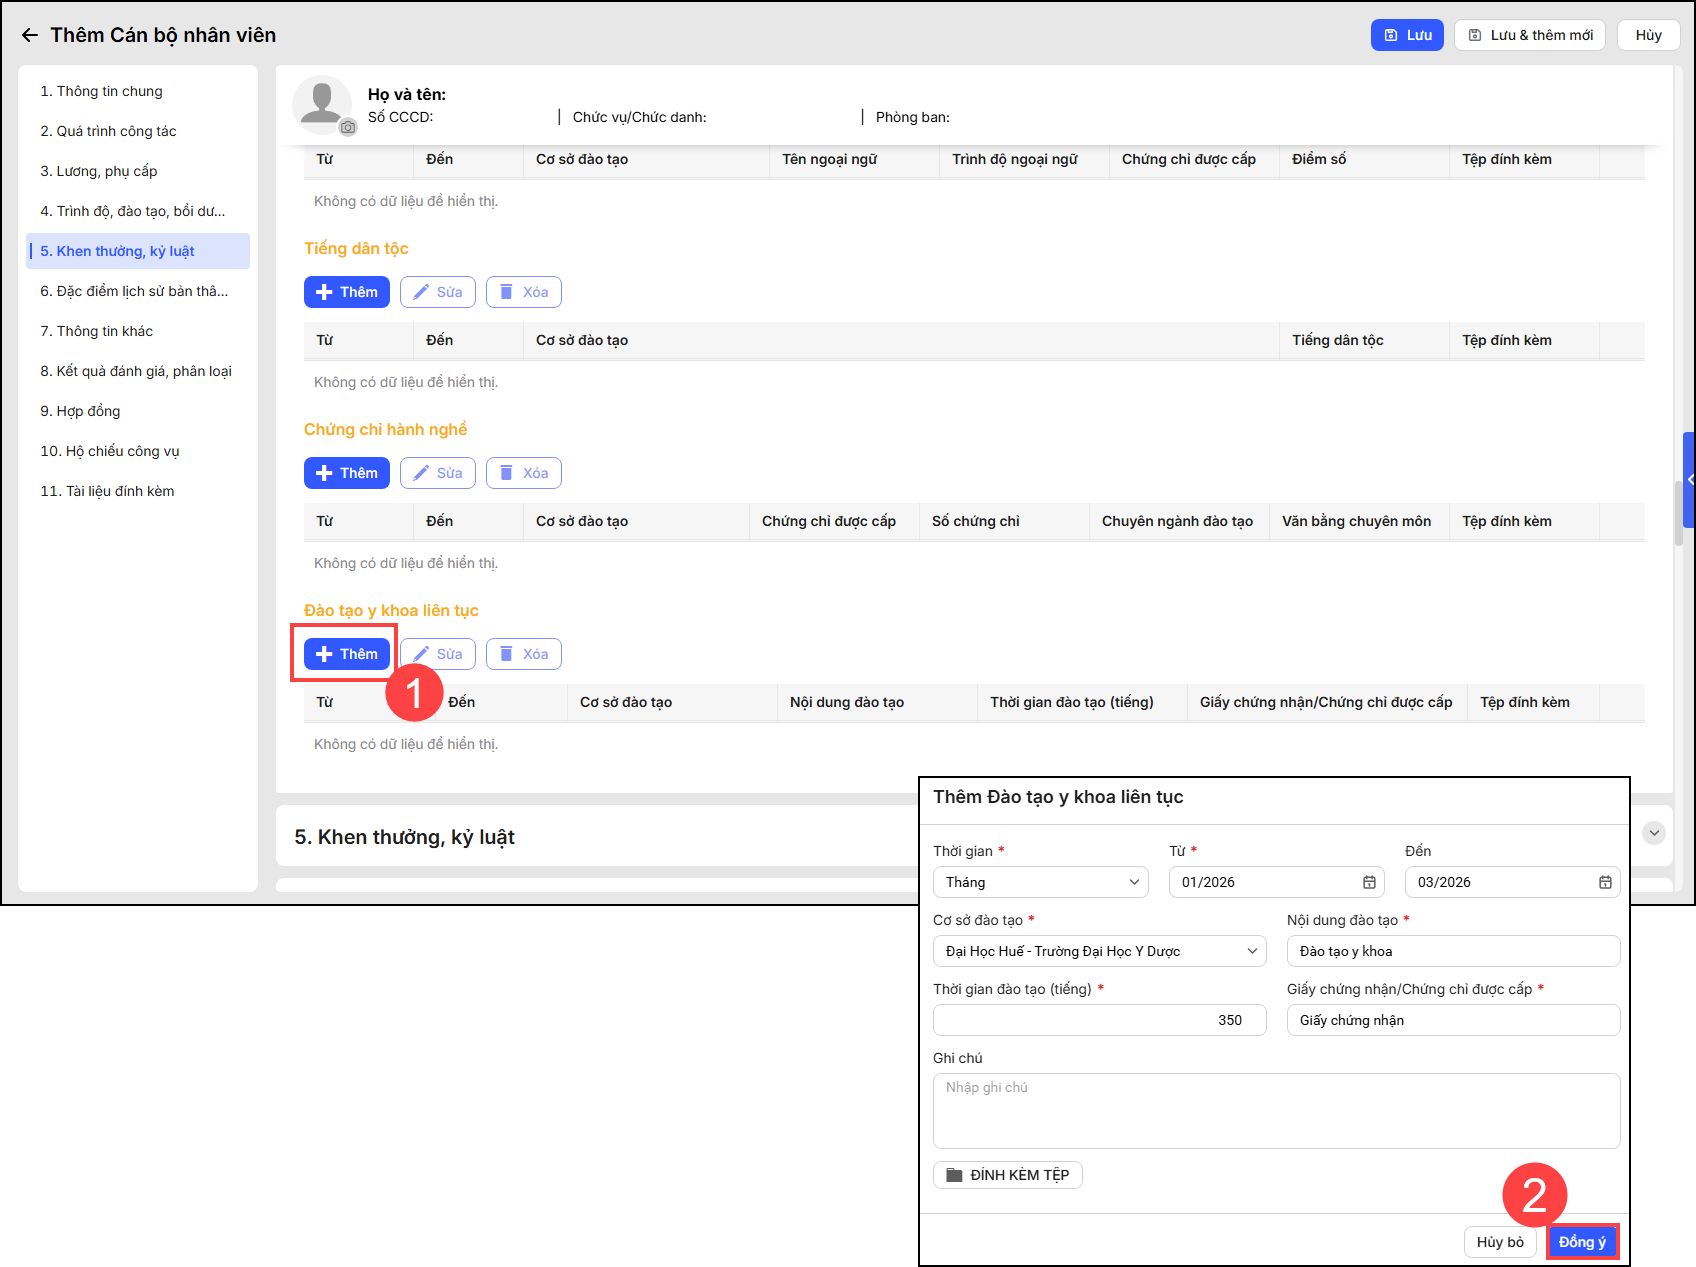Screen dimensions: 1696x1267
Task: Click Lưu save button in header
Action: pyautogui.click(x=1406, y=35)
